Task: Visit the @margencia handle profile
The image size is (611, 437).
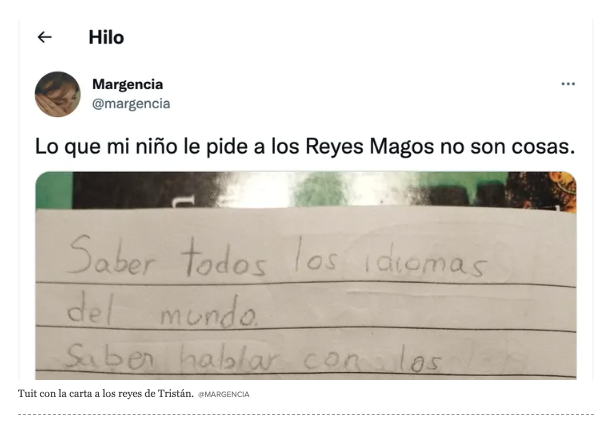Action: (x=131, y=104)
